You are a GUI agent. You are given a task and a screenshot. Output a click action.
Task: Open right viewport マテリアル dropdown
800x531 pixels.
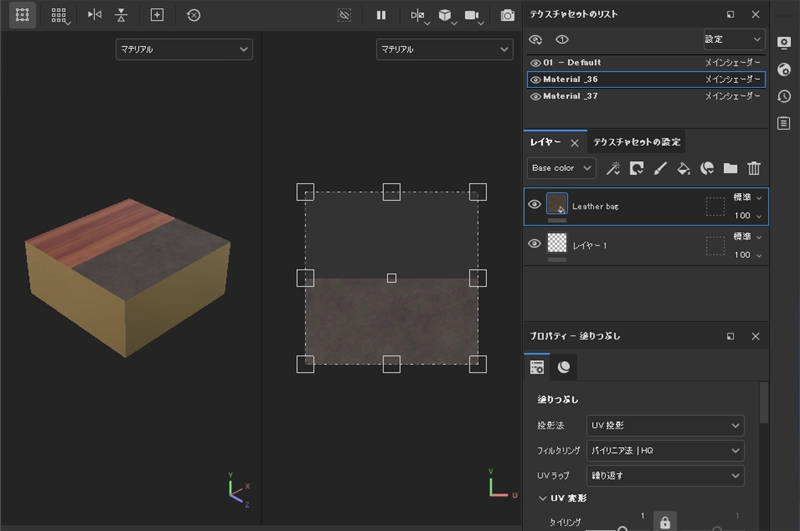[x=444, y=49]
